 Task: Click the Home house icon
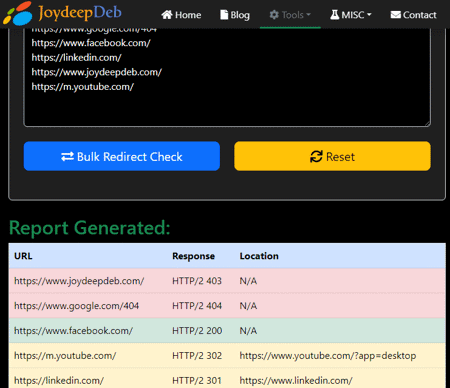[x=167, y=15]
